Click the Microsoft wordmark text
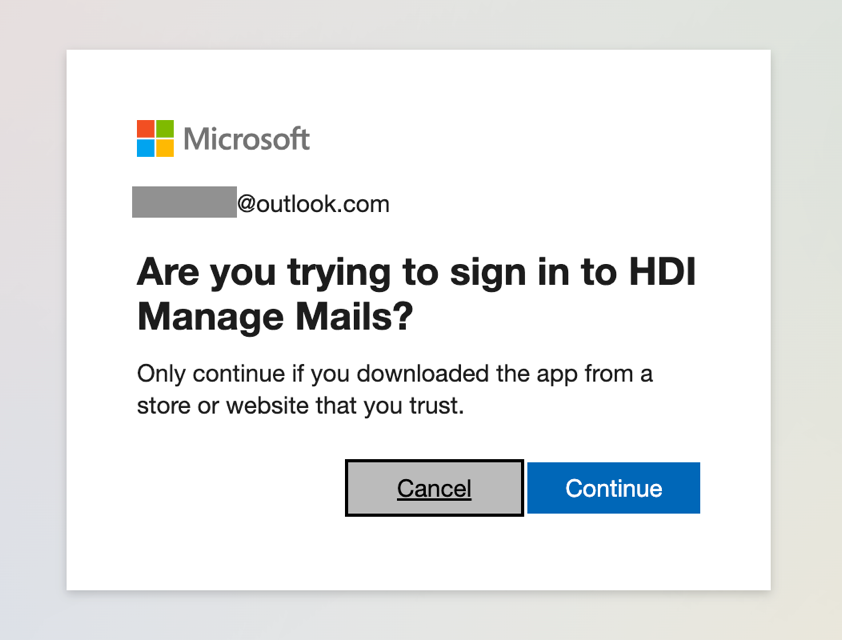The width and height of the screenshot is (842, 640). coord(246,139)
